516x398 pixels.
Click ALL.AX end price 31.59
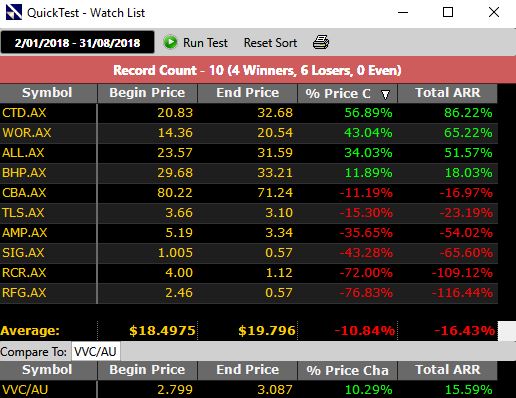(275, 153)
